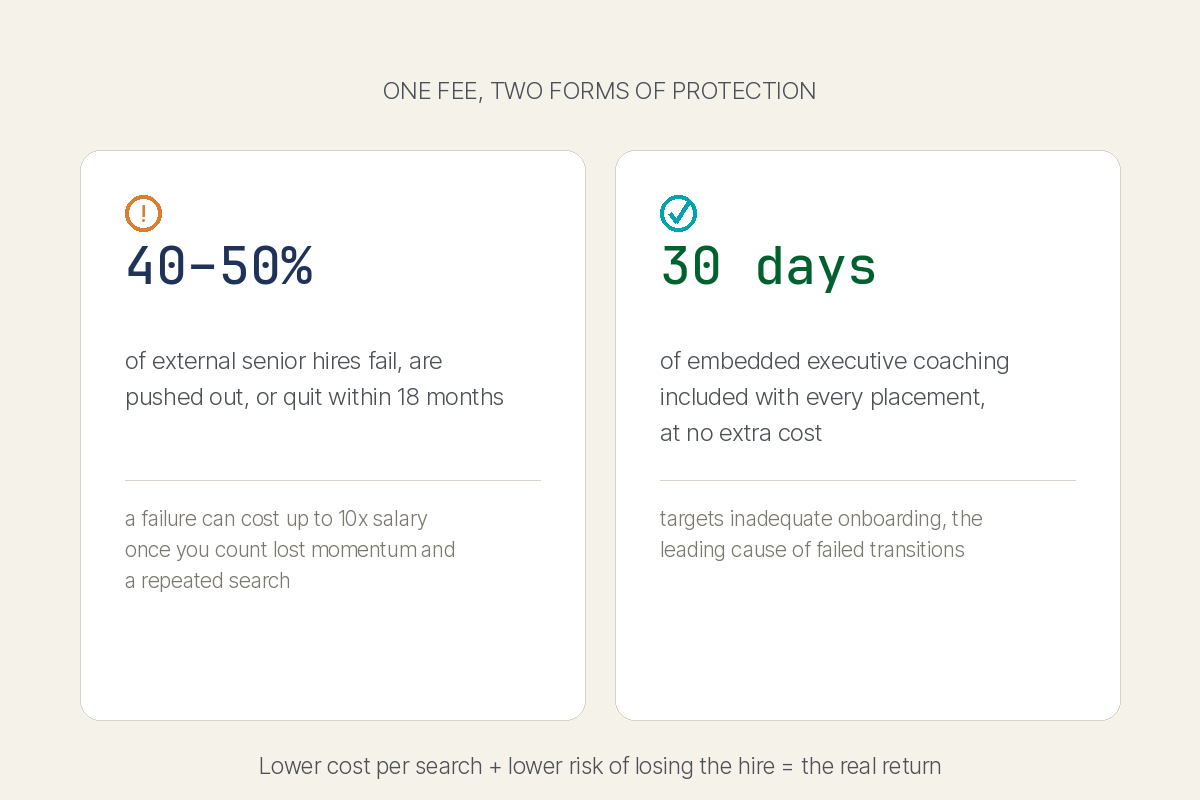Screen dimensions: 1200x800
Task: Click the "leading cause of failed transitions" line
Action: click(x=812, y=550)
